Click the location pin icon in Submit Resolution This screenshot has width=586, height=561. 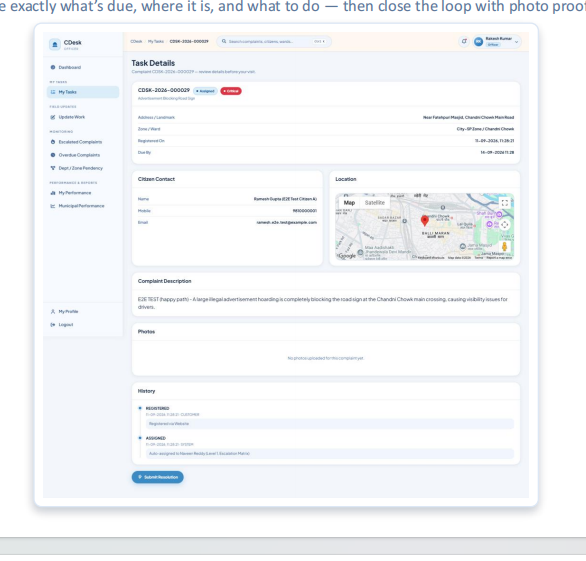click(x=140, y=477)
